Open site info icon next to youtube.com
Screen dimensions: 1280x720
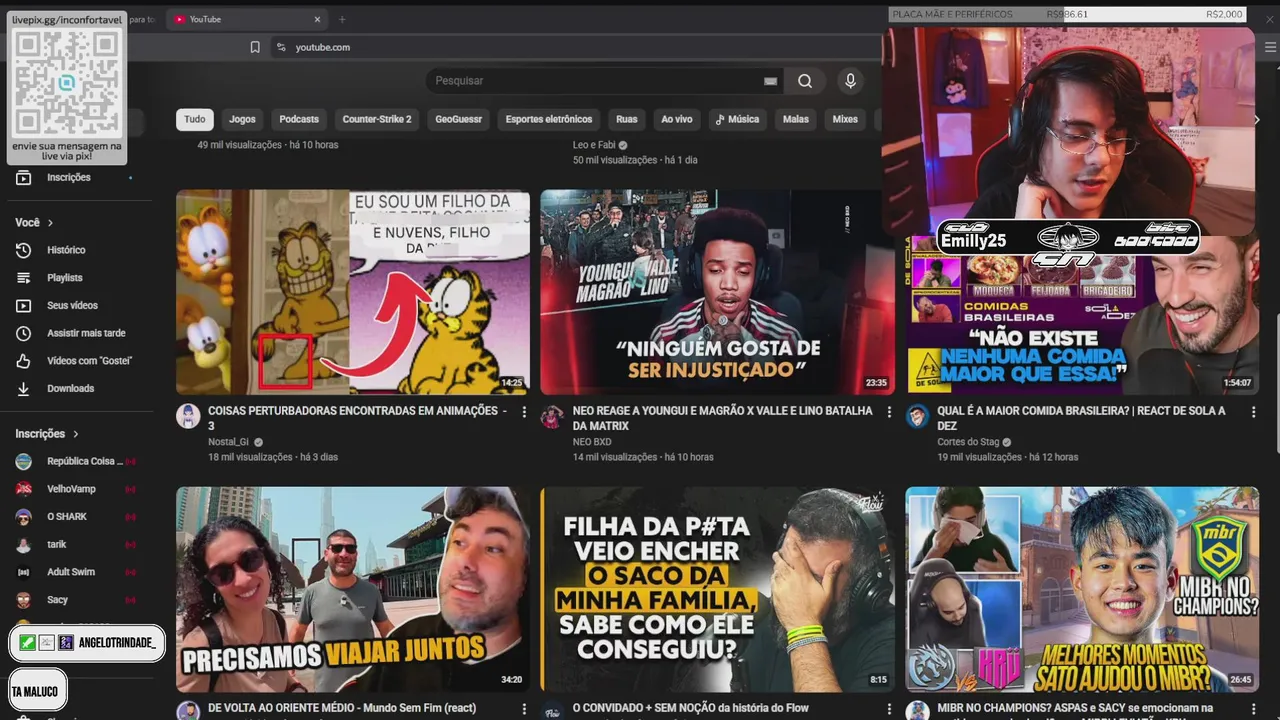tap(281, 47)
